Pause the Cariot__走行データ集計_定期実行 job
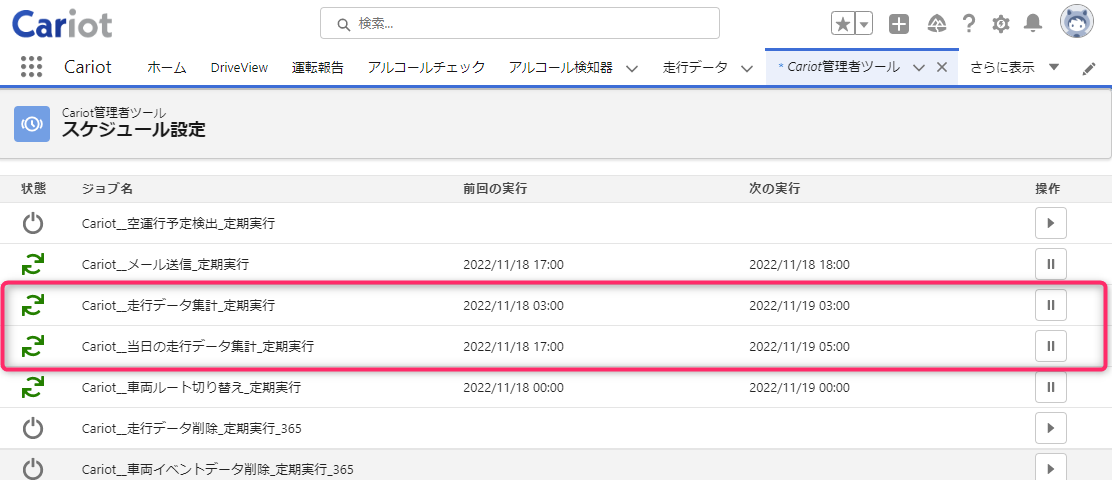 click(x=1050, y=306)
